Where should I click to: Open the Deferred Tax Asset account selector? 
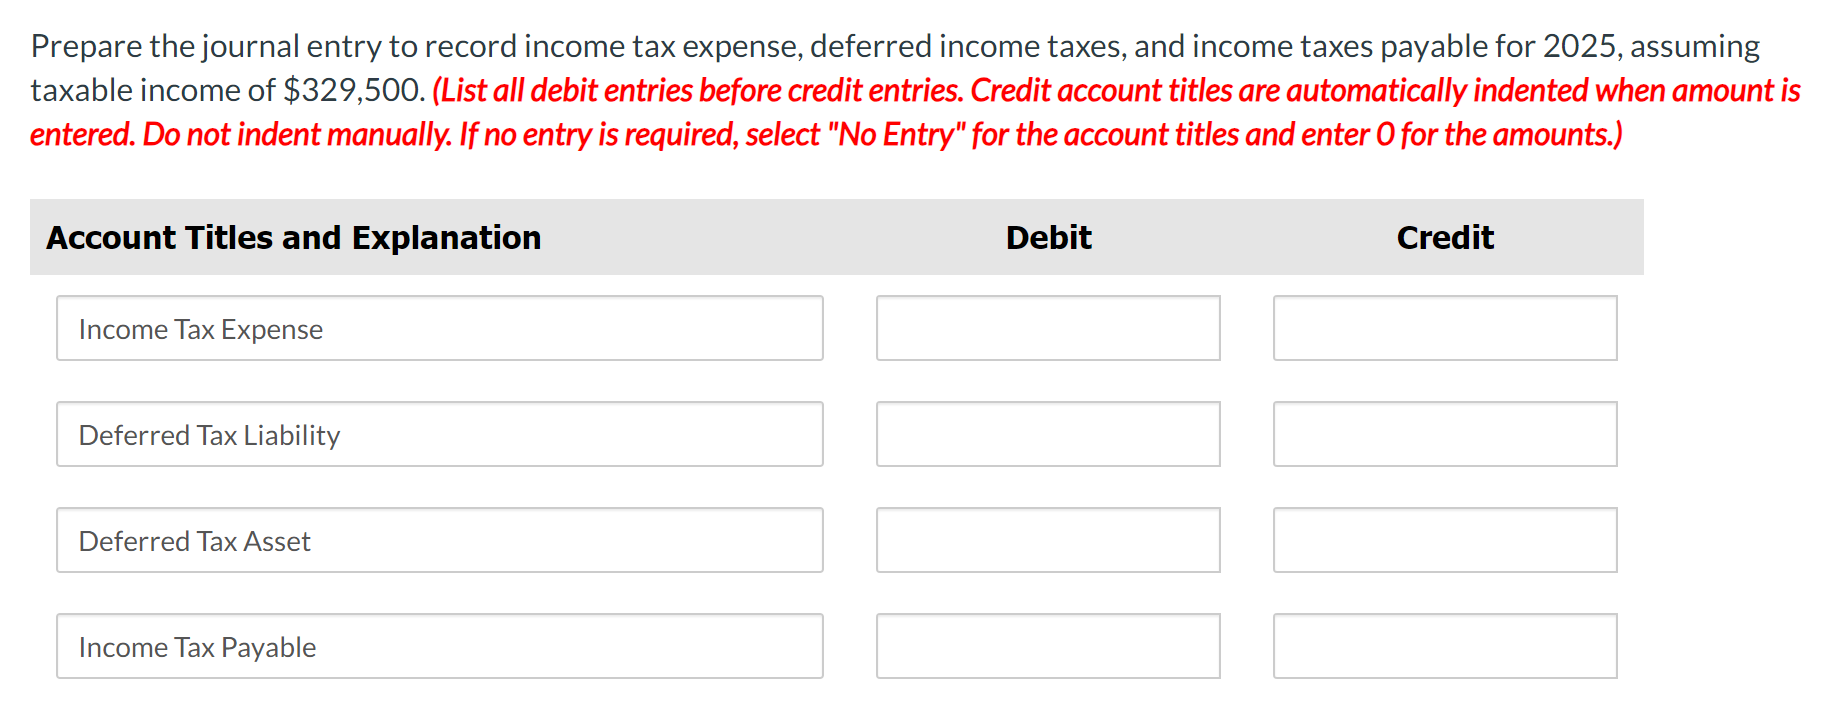click(440, 540)
